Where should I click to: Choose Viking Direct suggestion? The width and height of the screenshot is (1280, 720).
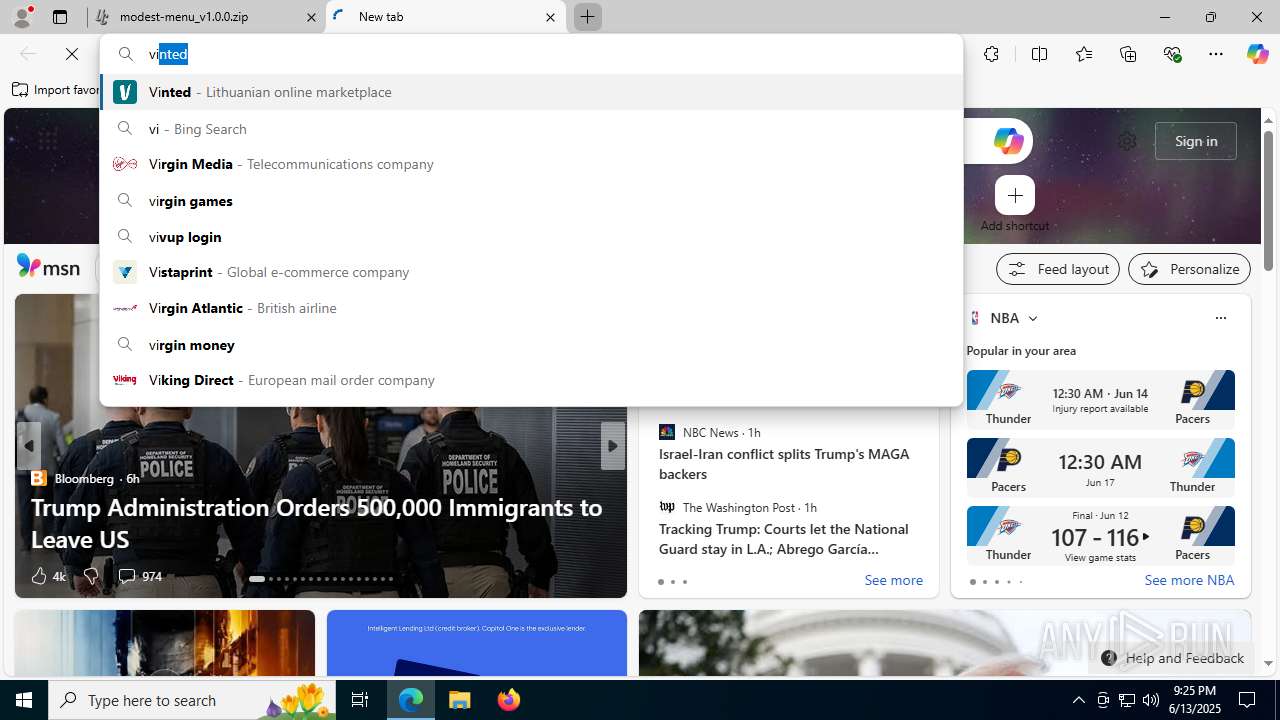pos(531,380)
